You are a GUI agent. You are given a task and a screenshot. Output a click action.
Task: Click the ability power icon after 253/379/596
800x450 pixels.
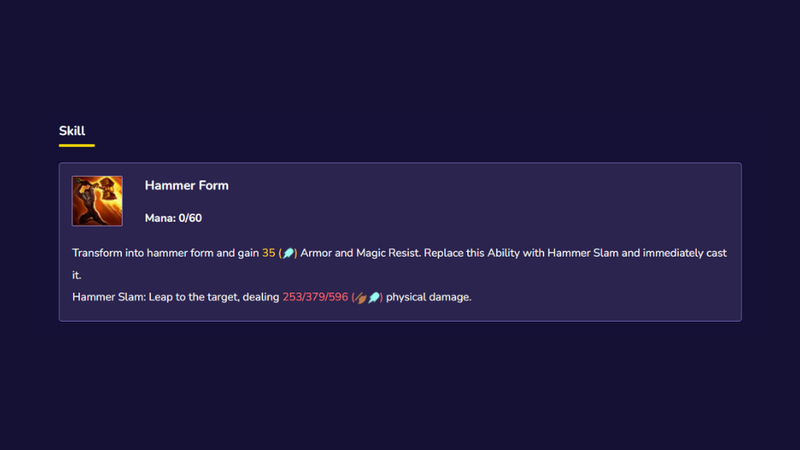374,297
